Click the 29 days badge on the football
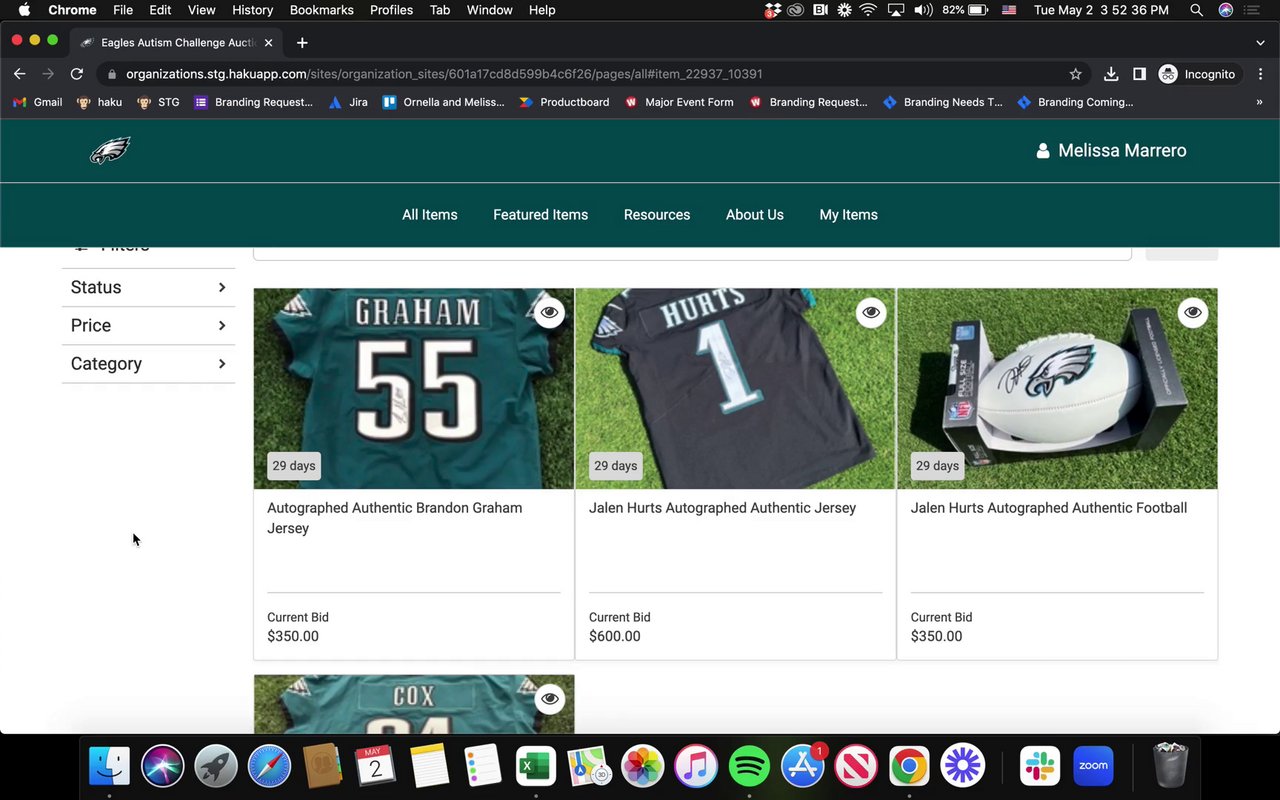 point(938,466)
